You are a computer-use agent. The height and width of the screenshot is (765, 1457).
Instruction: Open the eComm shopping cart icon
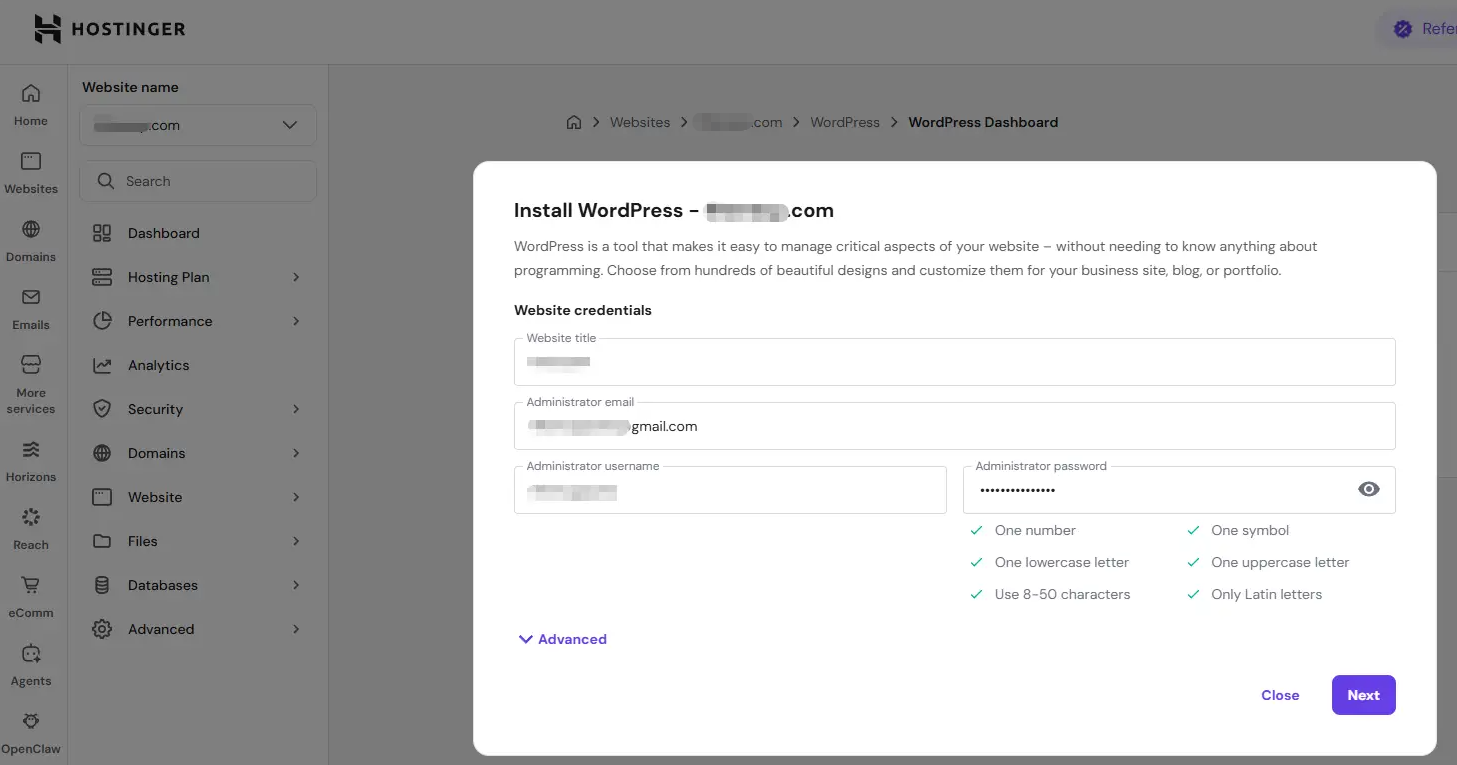(x=31, y=585)
